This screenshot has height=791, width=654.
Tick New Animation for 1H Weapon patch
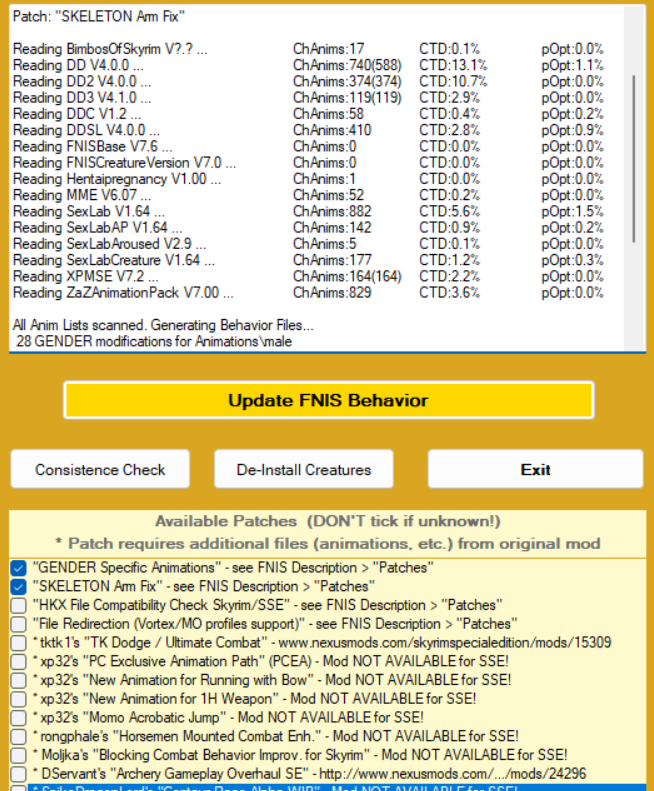[19, 699]
